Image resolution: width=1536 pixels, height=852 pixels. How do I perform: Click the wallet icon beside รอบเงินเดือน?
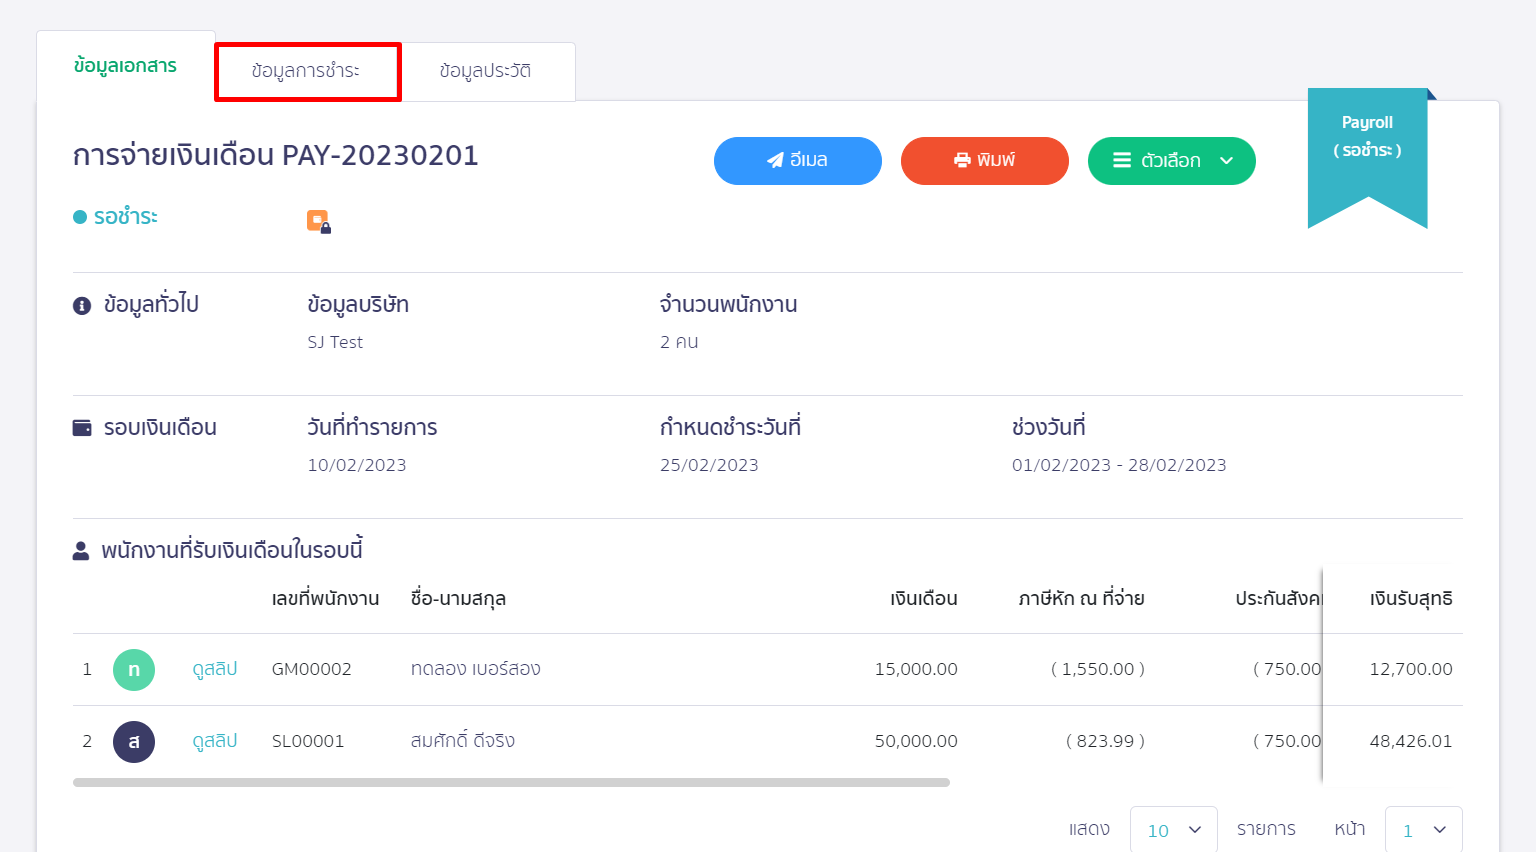[x=84, y=427]
